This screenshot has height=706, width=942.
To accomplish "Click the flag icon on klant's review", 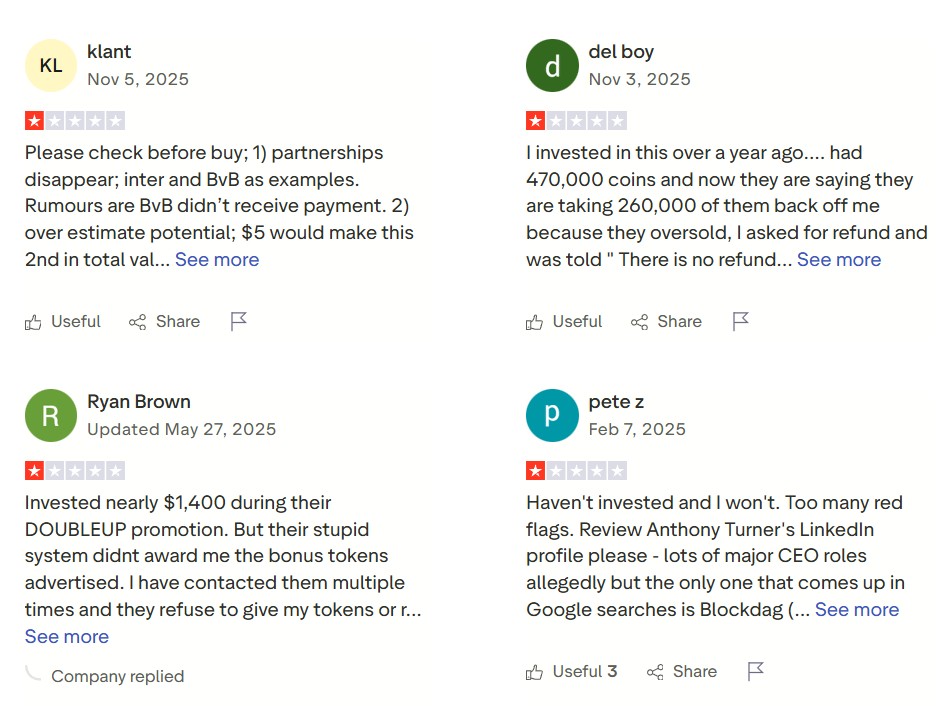I will point(239,321).
